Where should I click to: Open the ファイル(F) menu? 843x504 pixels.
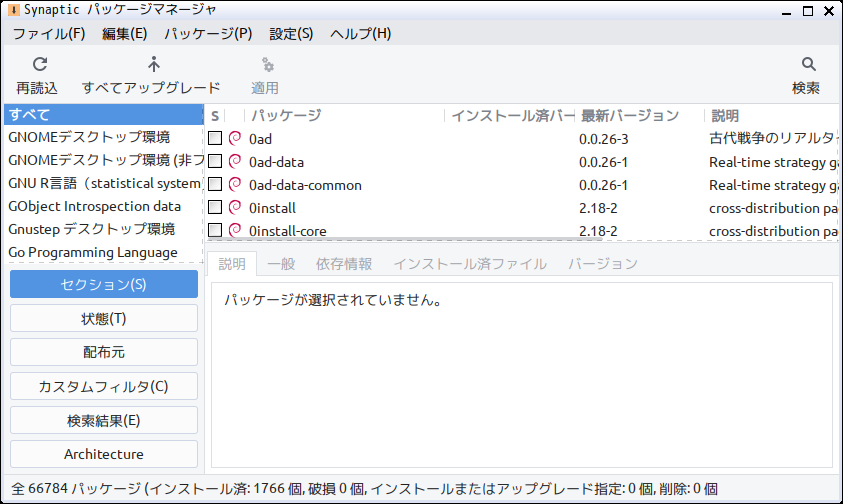coord(49,33)
